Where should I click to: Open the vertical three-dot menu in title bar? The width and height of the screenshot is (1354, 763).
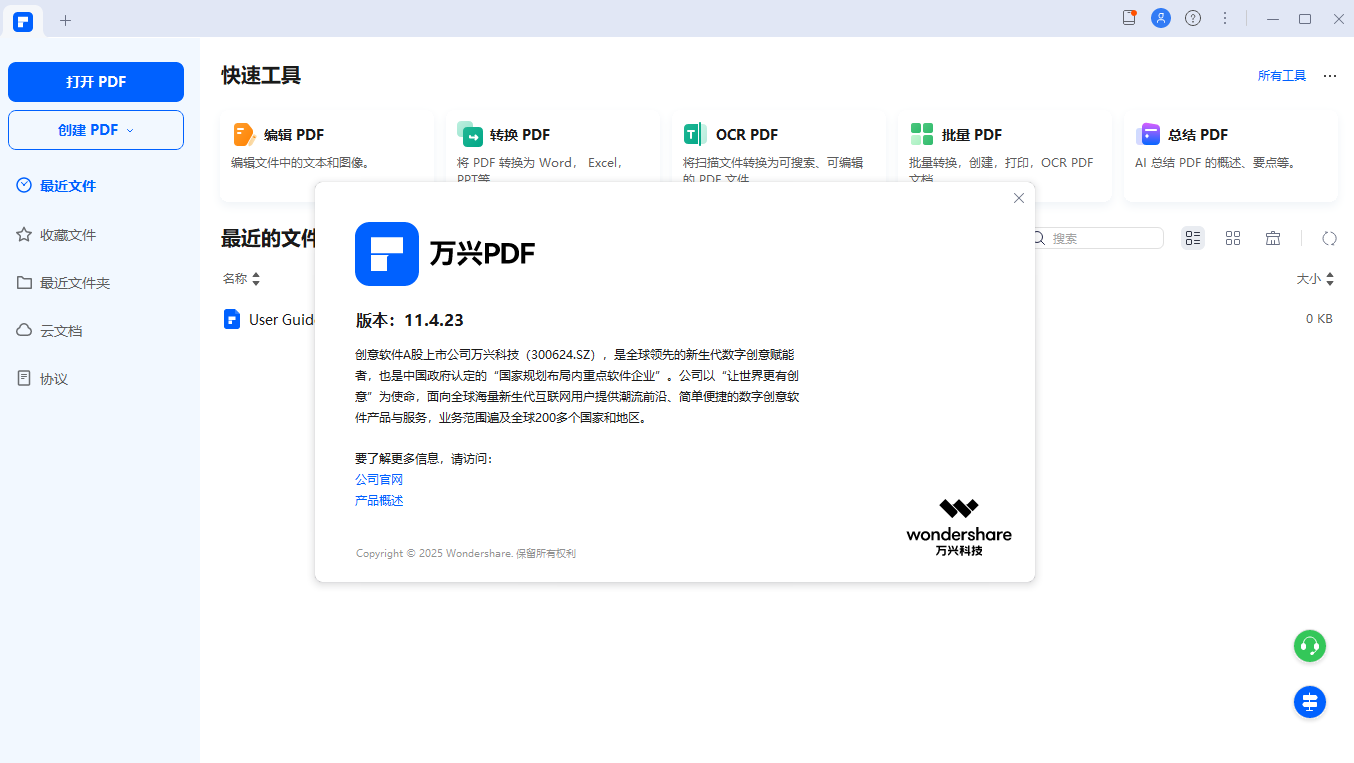coord(1225,18)
